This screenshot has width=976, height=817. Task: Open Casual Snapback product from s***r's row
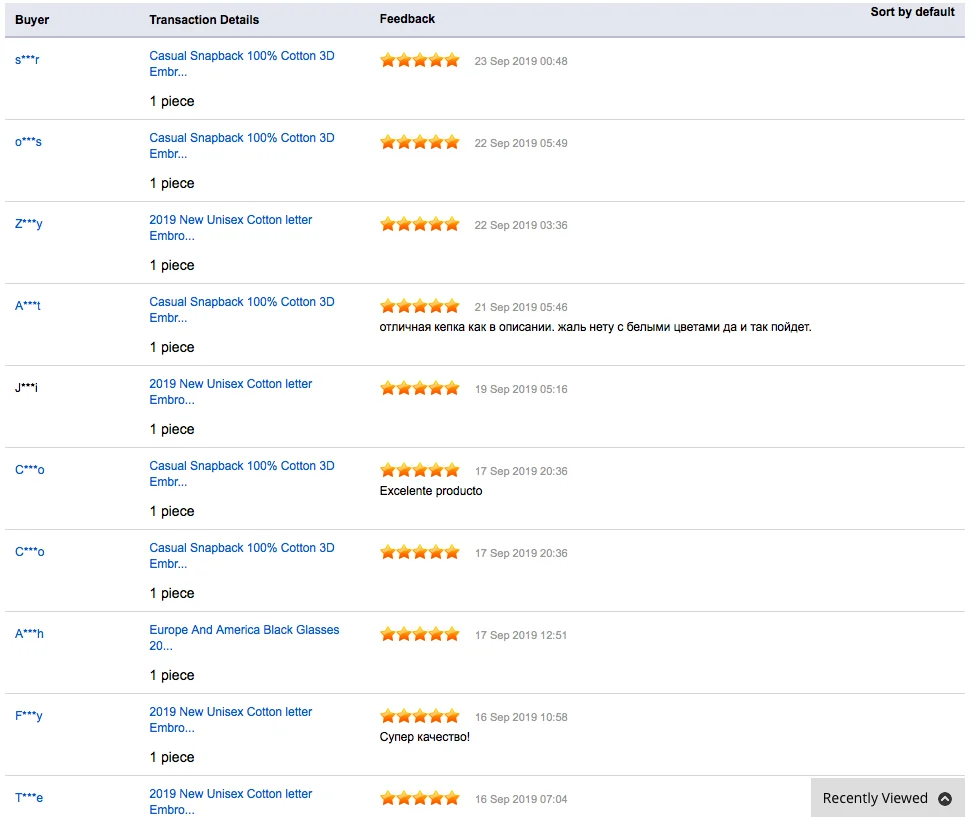(242, 63)
